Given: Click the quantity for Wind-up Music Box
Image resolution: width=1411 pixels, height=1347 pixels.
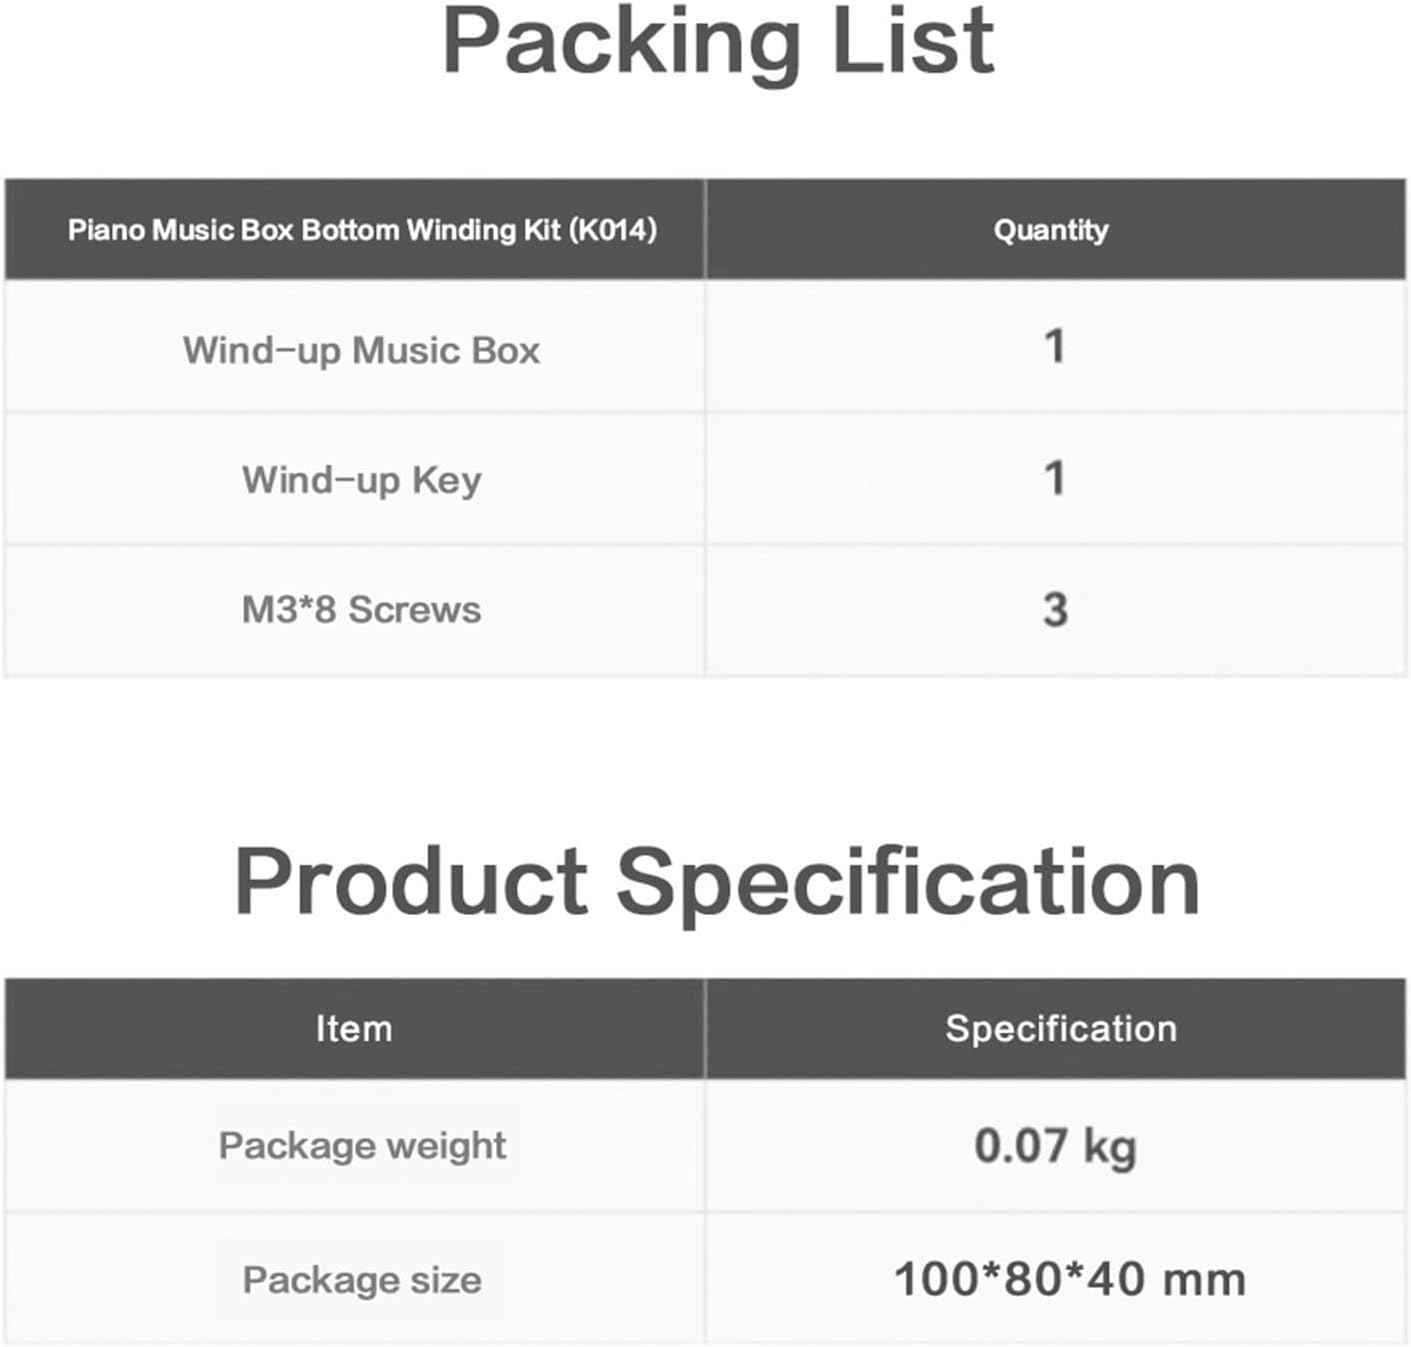Looking at the screenshot, I should coord(1054,347).
